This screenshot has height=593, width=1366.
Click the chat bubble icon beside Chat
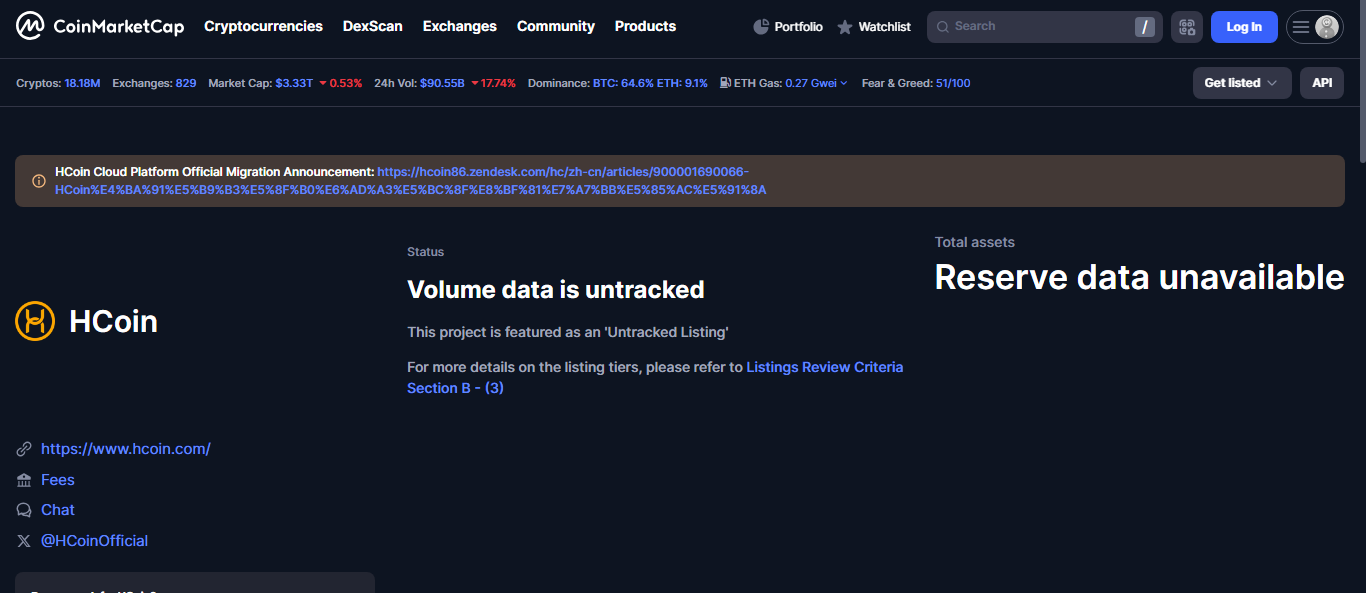click(24, 510)
